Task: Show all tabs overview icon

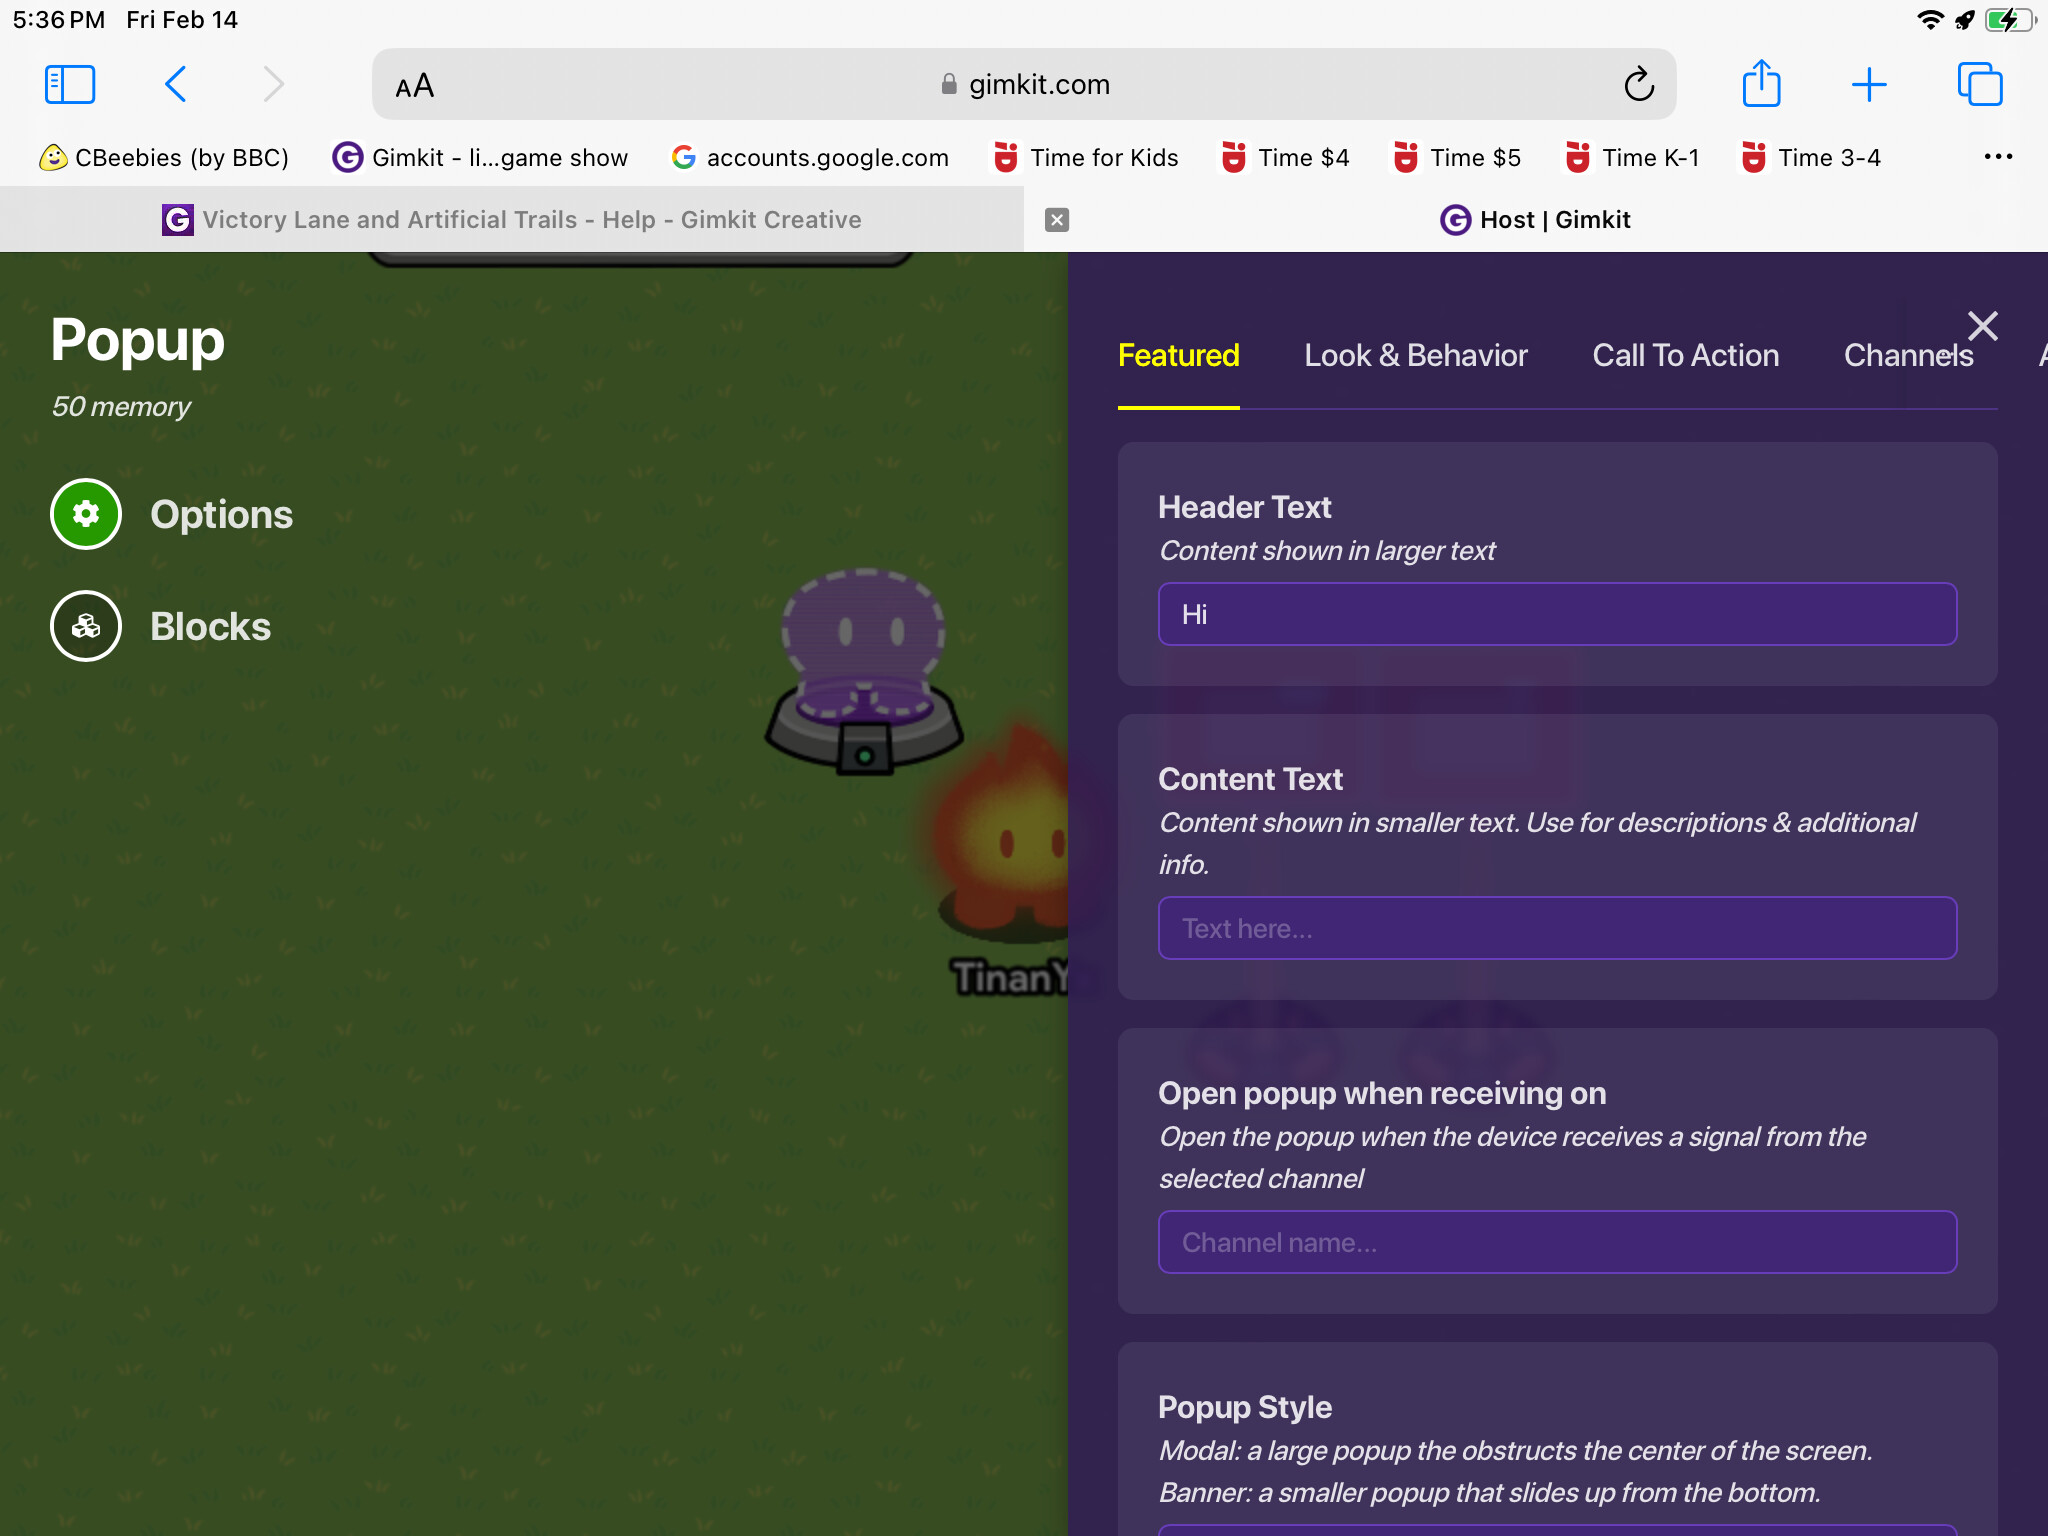Action: click(x=1980, y=84)
